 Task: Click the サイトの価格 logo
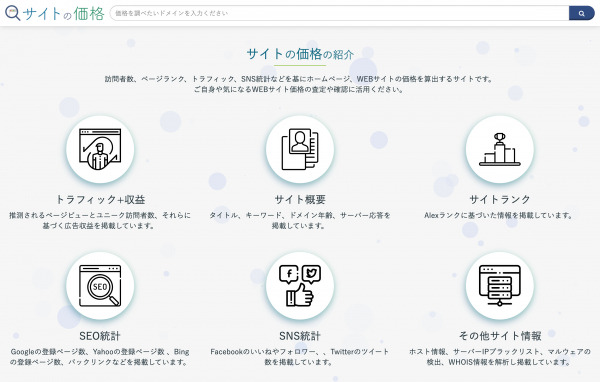click(x=55, y=13)
